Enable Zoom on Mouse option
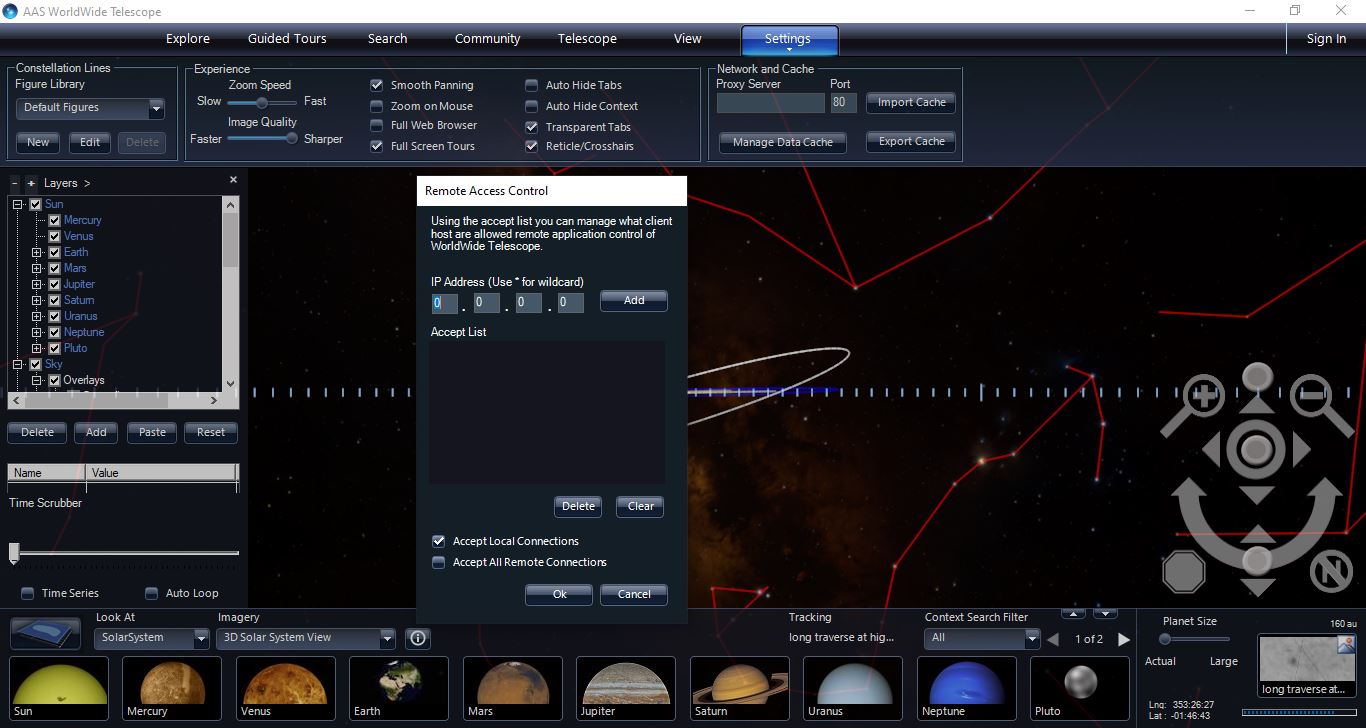The height and width of the screenshot is (728, 1366). click(x=377, y=106)
